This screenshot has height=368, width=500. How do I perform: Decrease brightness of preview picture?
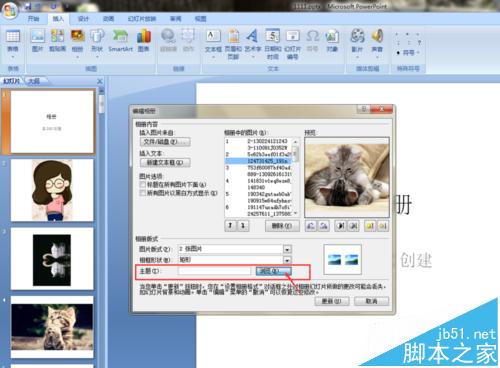pyautogui.click(x=383, y=226)
